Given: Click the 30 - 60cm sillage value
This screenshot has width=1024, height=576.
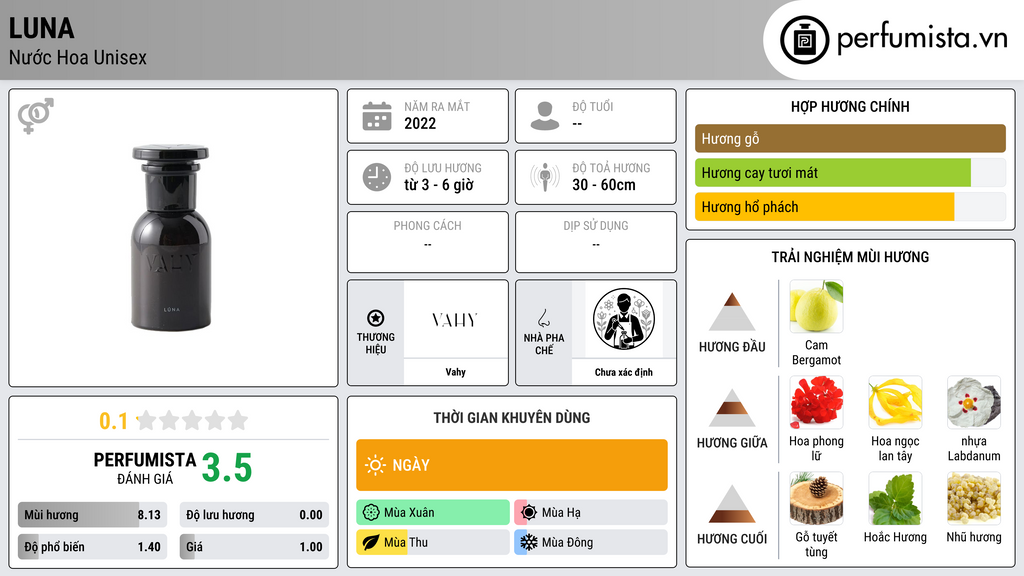Looking at the screenshot, I should coord(604,185).
